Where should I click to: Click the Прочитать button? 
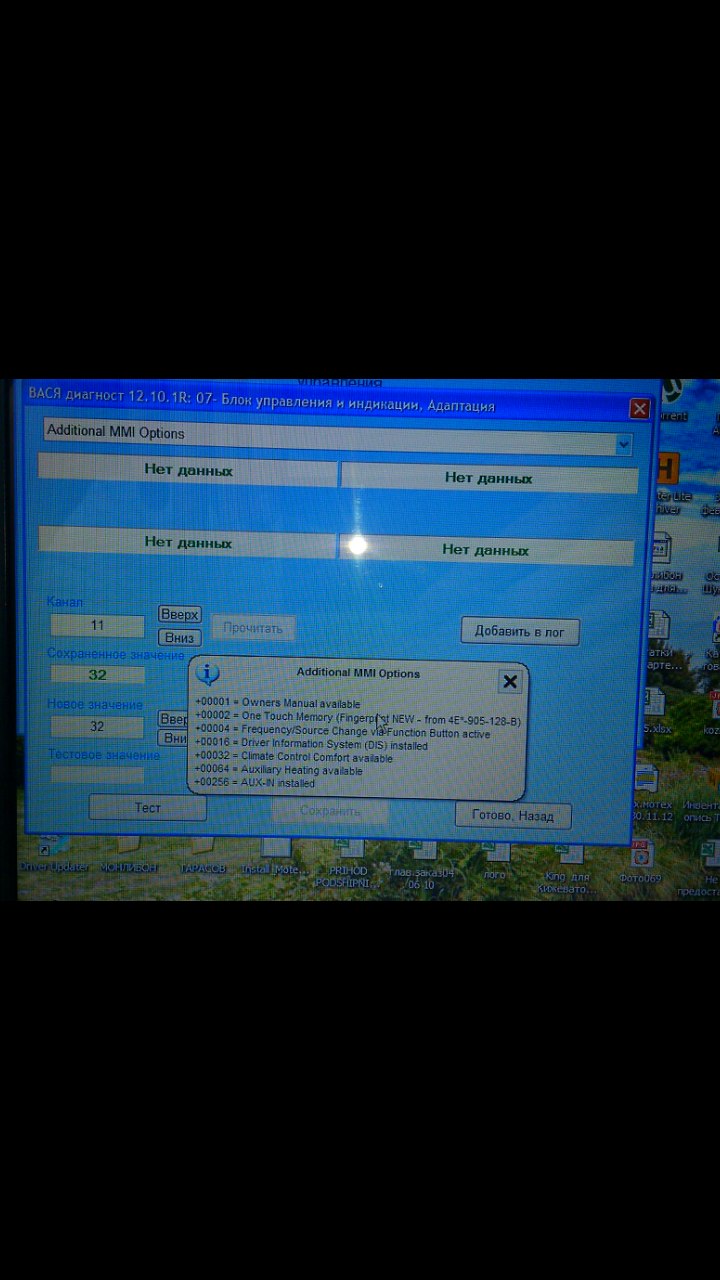tap(252, 628)
